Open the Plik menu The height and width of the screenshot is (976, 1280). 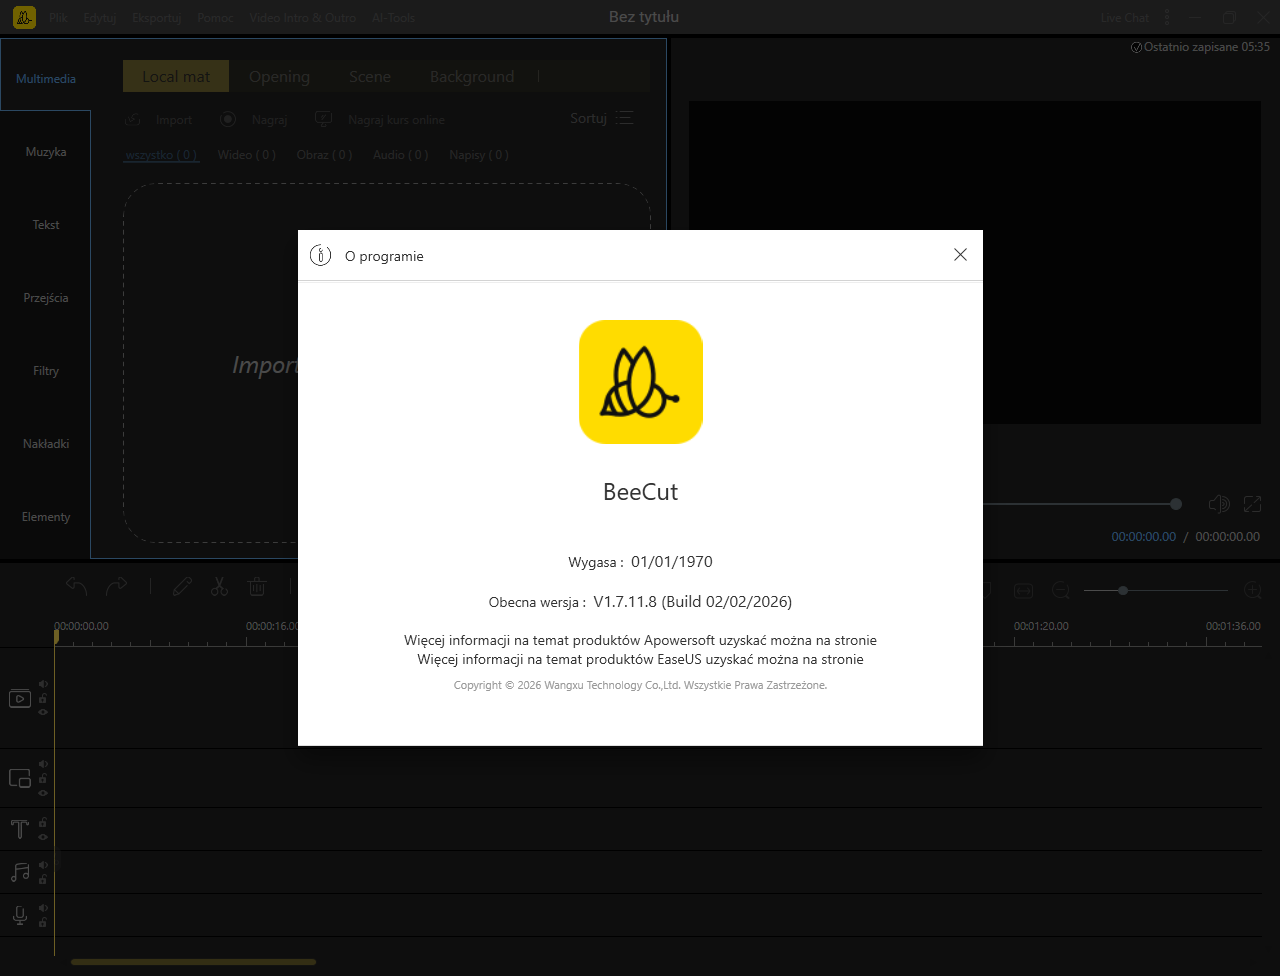tap(58, 18)
